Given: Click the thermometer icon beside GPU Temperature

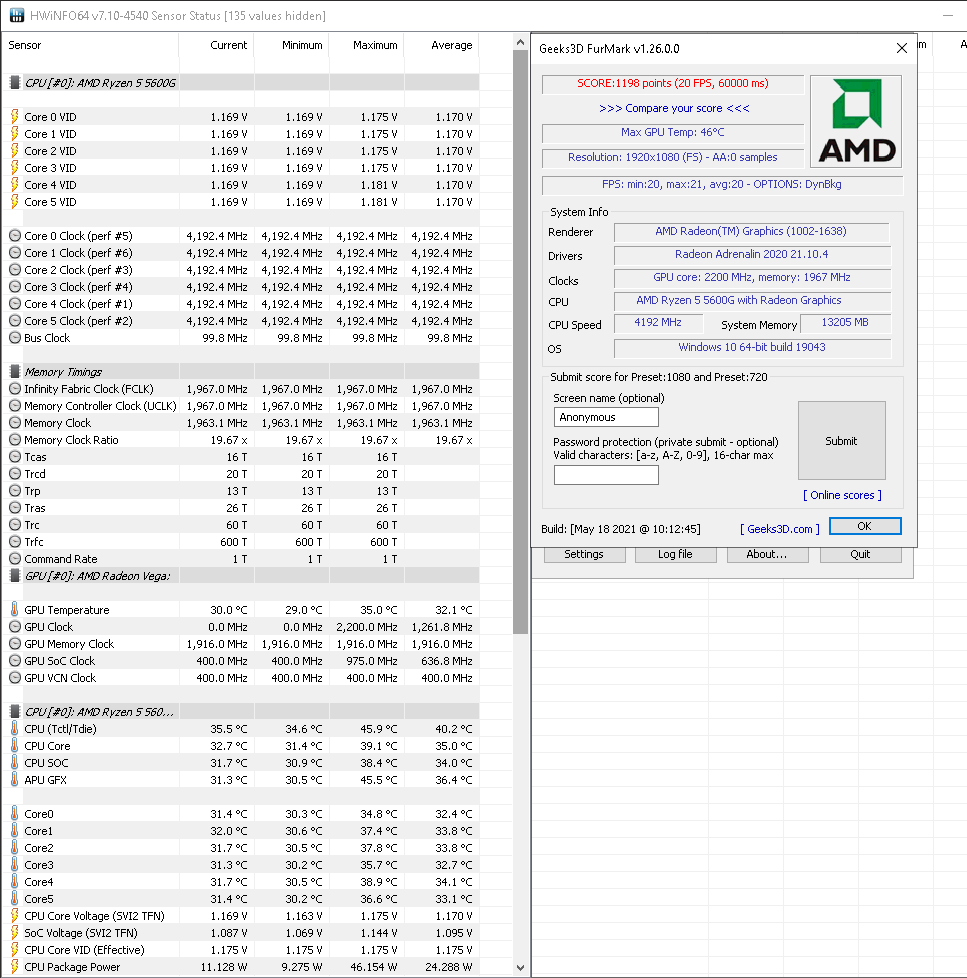Looking at the screenshot, I should pos(14,609).
